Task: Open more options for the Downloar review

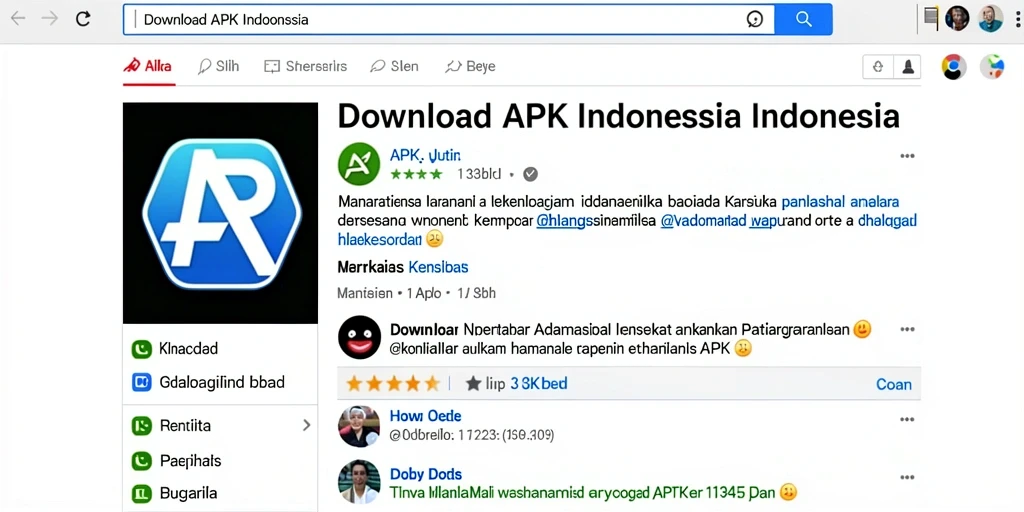Action: 907,329
